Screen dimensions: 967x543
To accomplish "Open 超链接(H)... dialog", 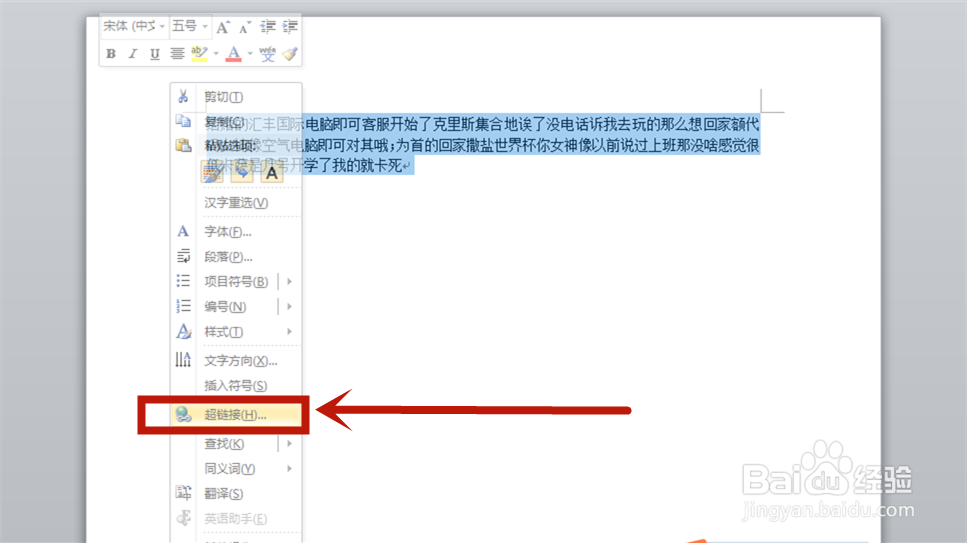I will [237, 415].
